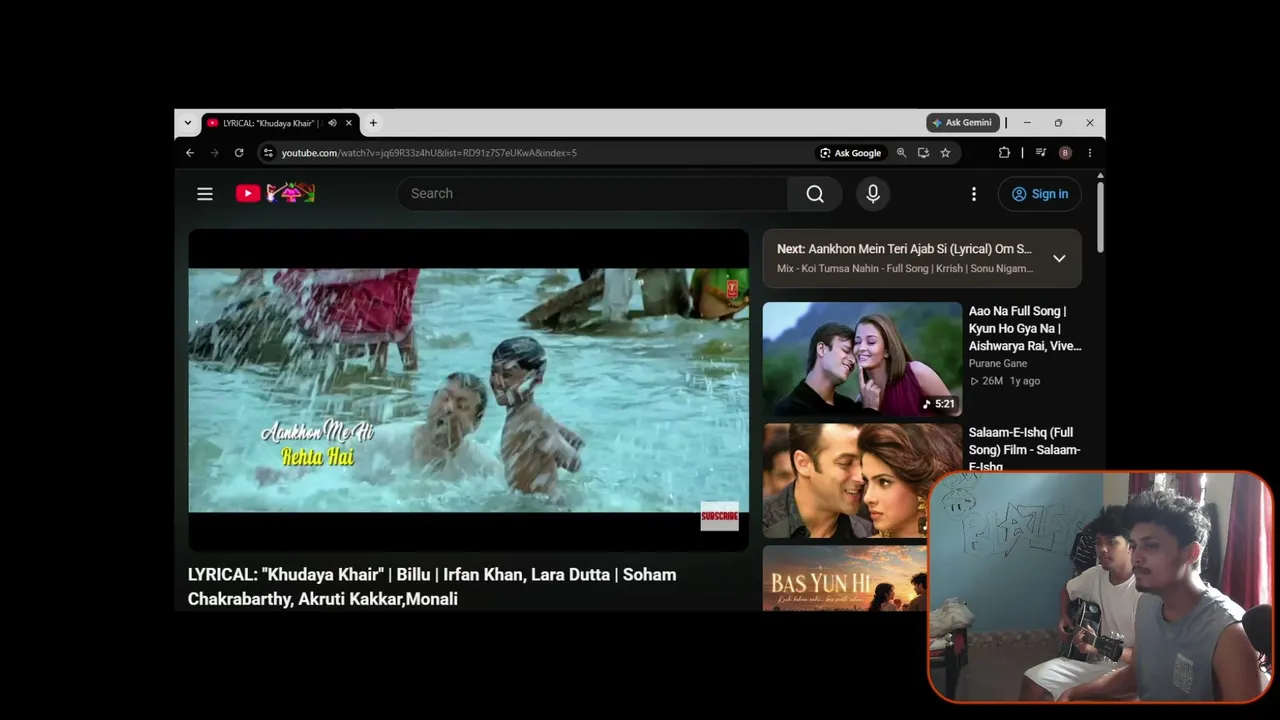Open Ask Gemini in Chrome
The width and height of the screenshot is (1280, 720).
coord(962,123)
